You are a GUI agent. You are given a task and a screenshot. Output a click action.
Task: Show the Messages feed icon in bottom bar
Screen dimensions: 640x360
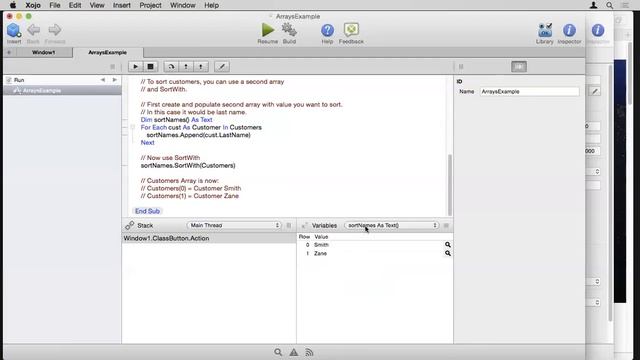tap(309, 352)
